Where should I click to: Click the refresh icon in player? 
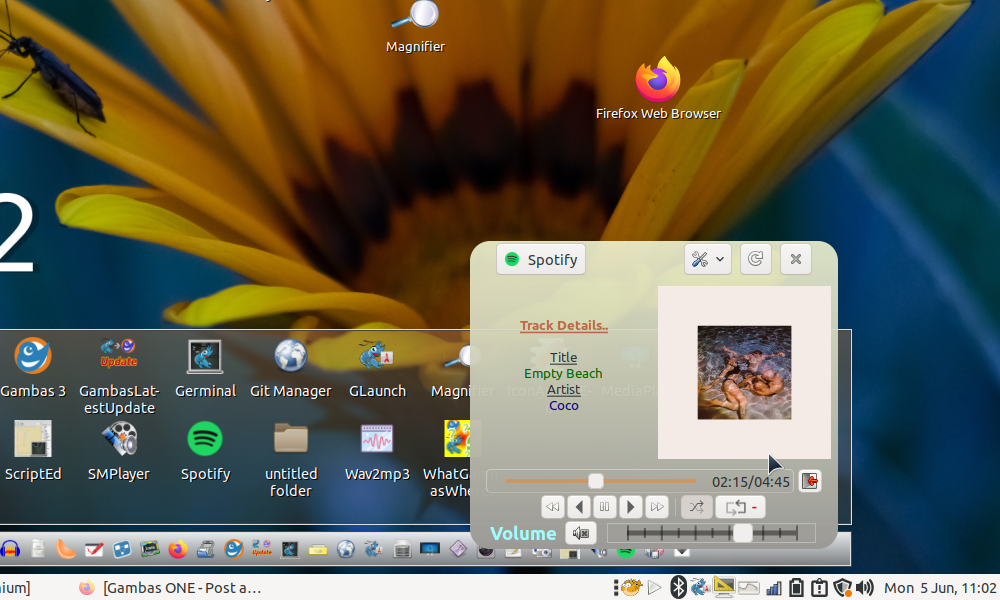(x=756, y=259)
